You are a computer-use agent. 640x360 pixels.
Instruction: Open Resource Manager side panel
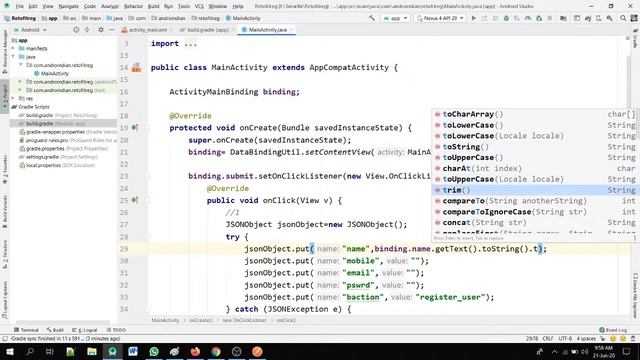(4, 51)
